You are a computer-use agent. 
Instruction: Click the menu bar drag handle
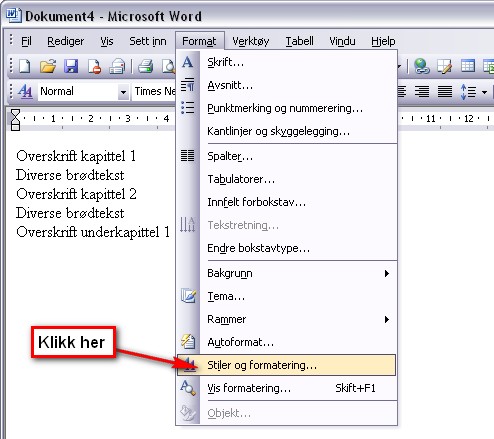(x=11, y=40)
